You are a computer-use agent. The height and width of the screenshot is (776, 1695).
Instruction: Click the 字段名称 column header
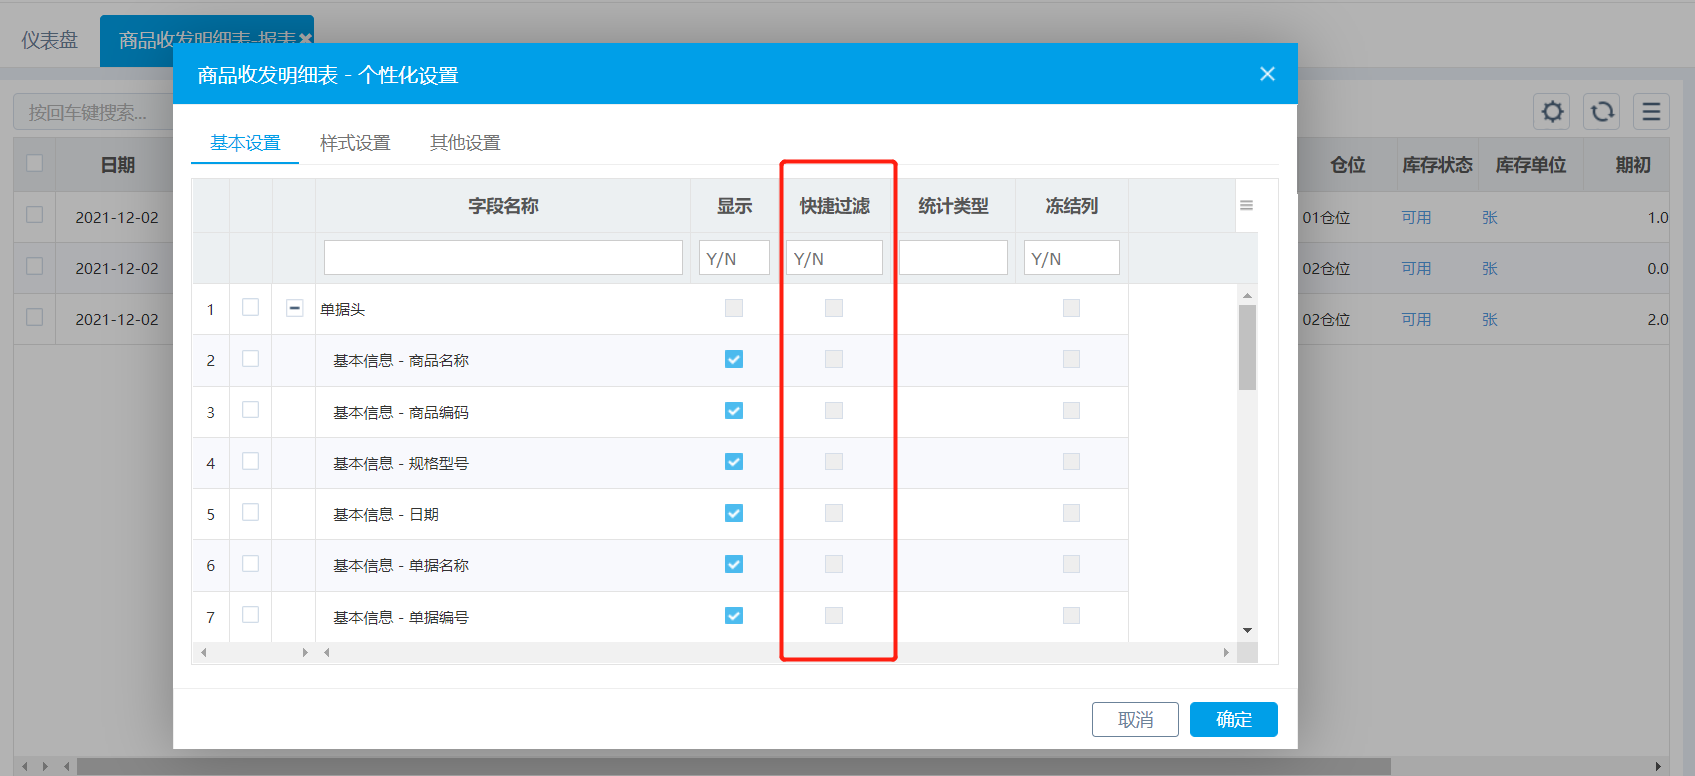[x=503, y=206]
